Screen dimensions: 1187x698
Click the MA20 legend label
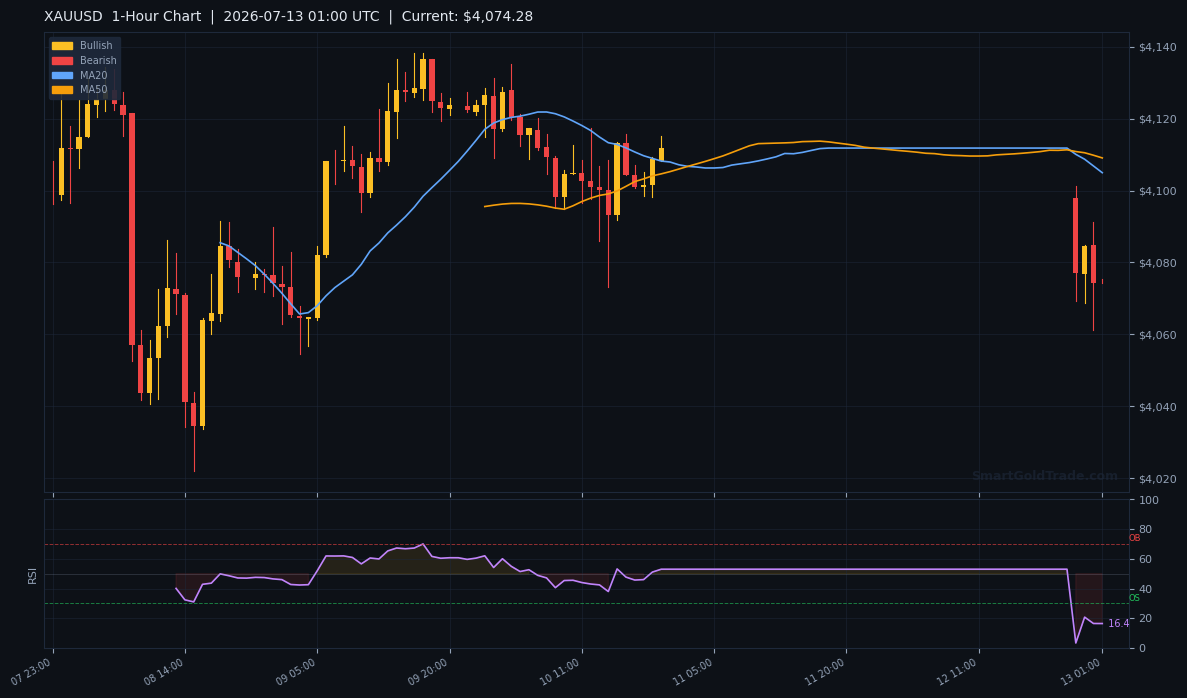(94, 75)
